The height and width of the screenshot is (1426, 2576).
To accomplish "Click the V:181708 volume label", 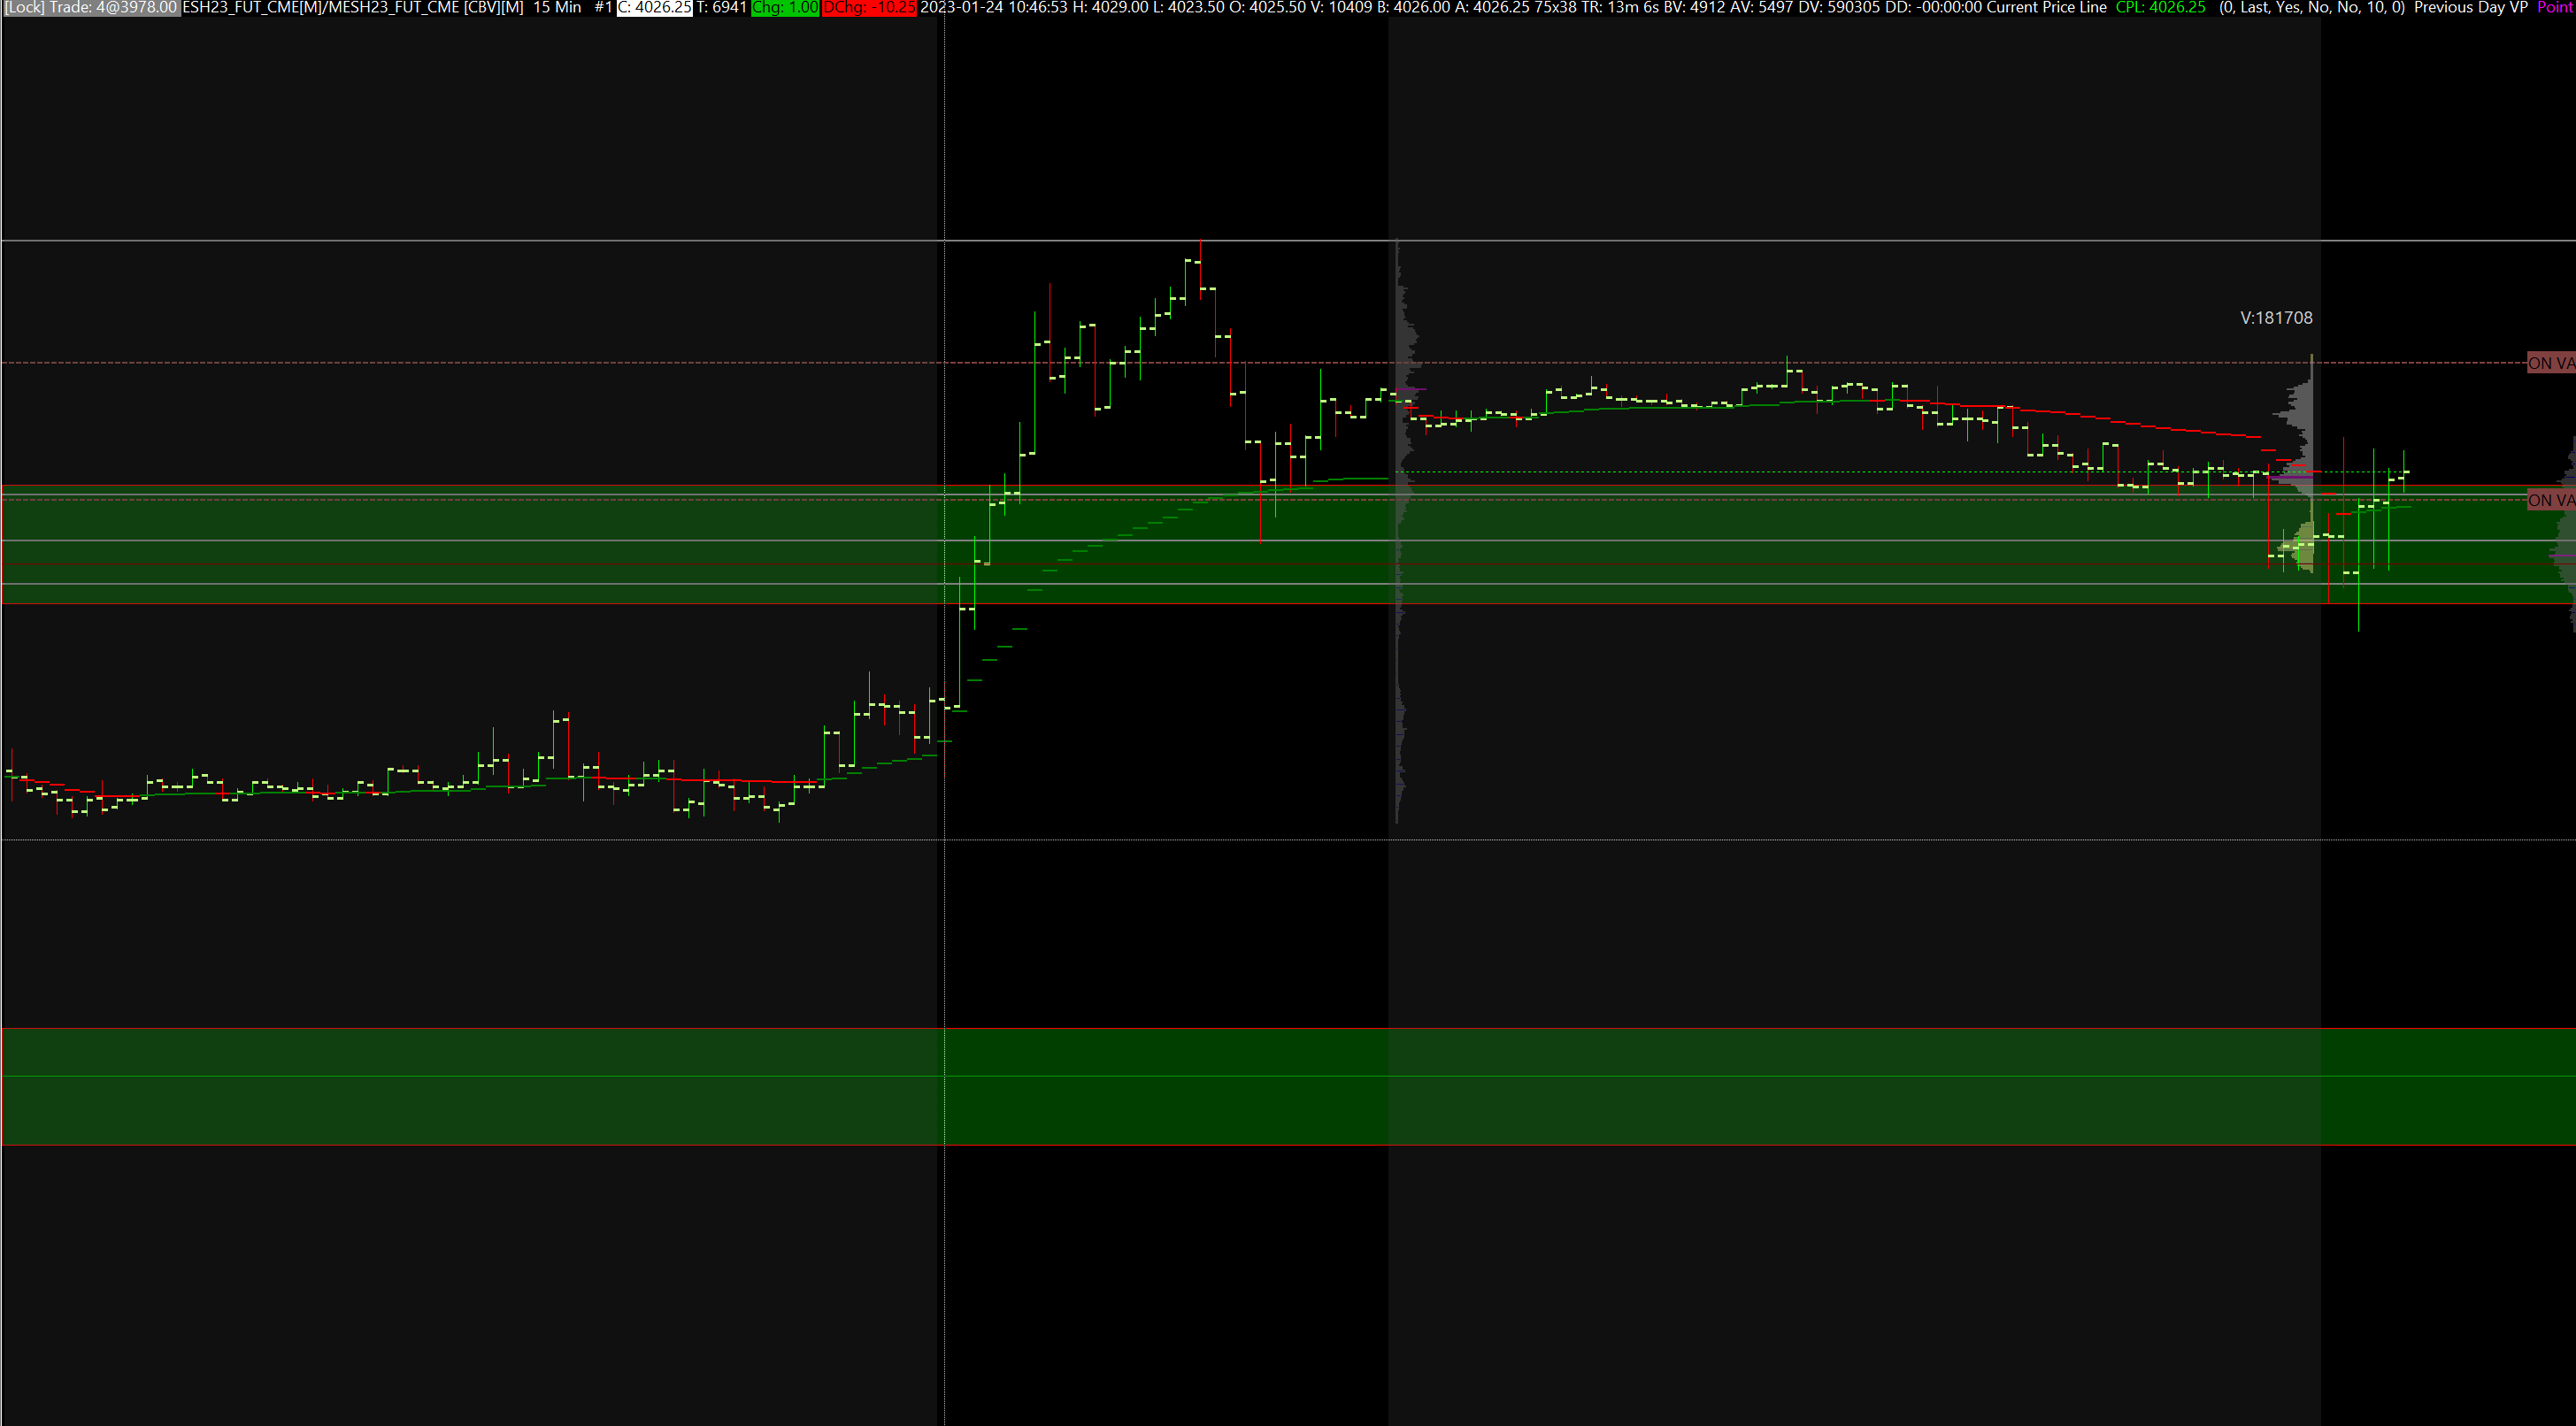I will pos(2276,318).
